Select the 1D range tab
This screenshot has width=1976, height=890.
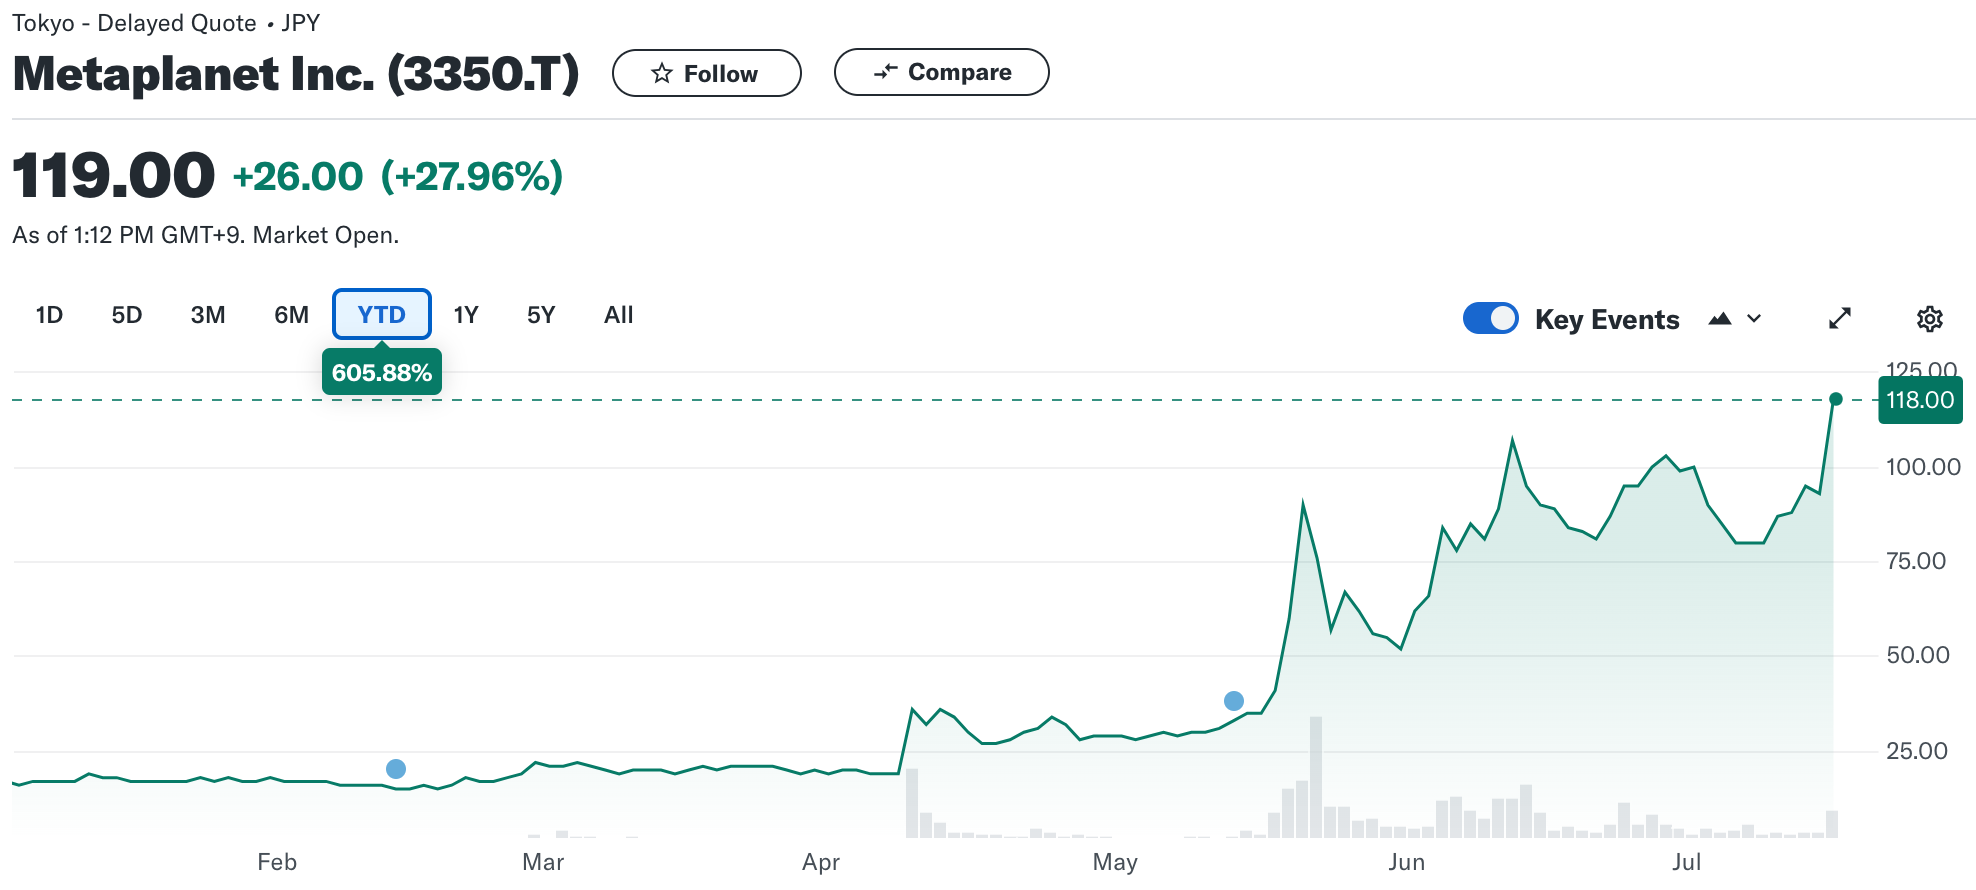[49, 315]
